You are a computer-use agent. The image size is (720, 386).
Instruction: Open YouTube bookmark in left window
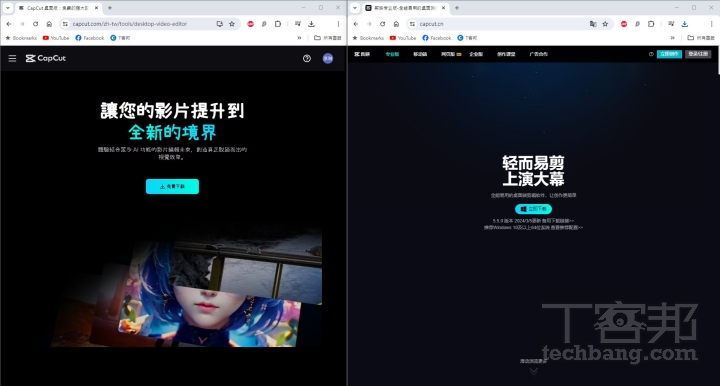tap(56, 38)
